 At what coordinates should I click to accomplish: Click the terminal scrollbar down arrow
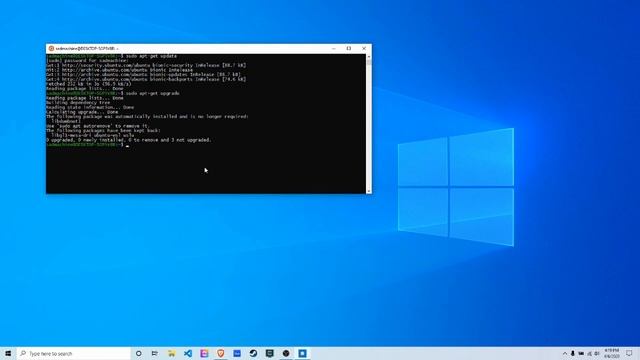(369, 191)
